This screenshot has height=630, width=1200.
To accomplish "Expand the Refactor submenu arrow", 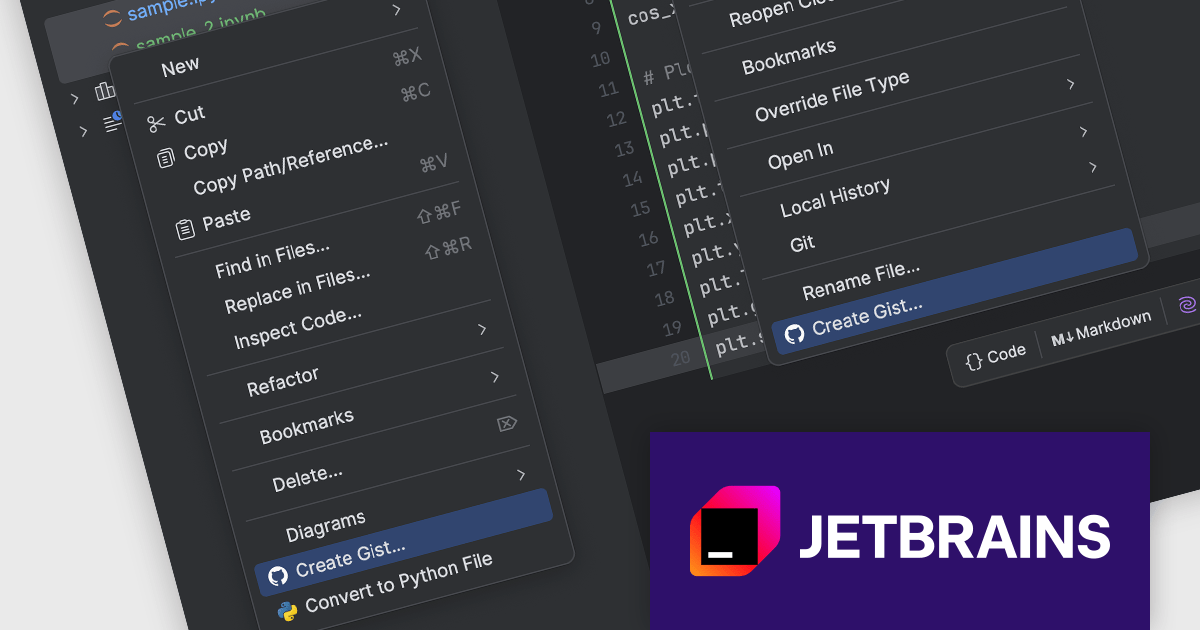I will point(482,329).
